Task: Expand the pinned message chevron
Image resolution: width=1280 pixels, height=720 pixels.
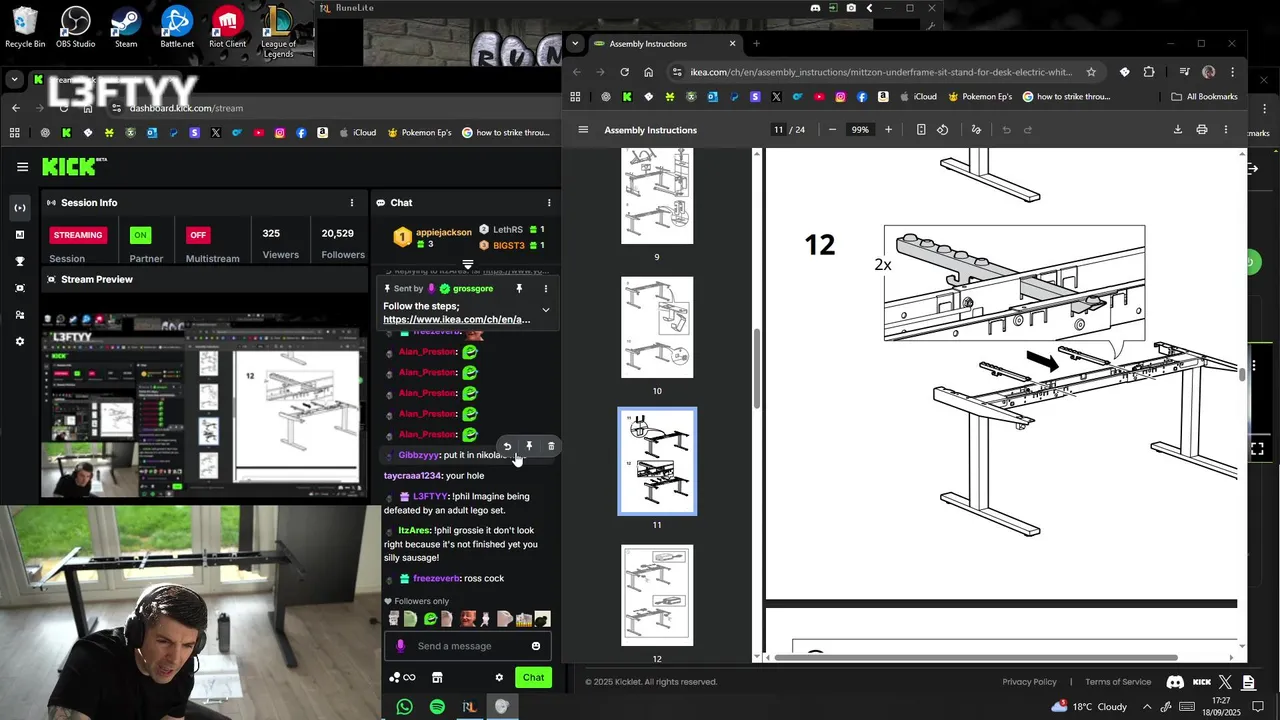Action: click(546, 310)
